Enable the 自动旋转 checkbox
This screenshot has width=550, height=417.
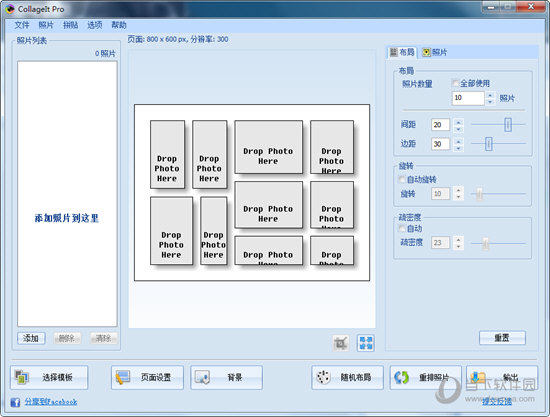[402, 180]
